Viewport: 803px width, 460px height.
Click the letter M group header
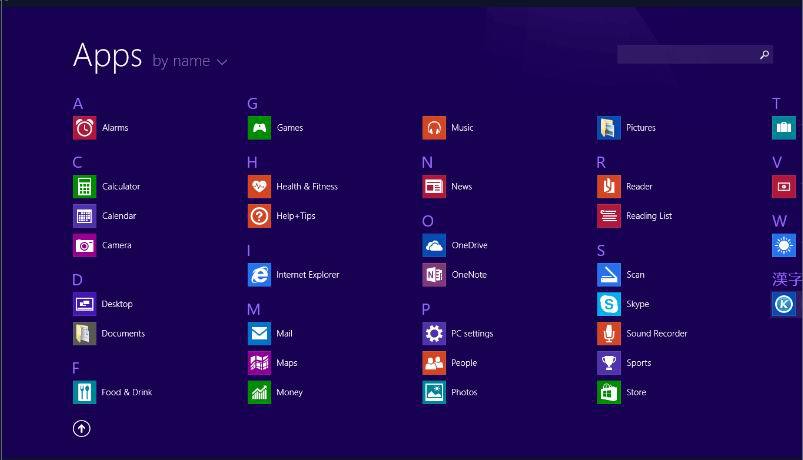click(253, 309)
